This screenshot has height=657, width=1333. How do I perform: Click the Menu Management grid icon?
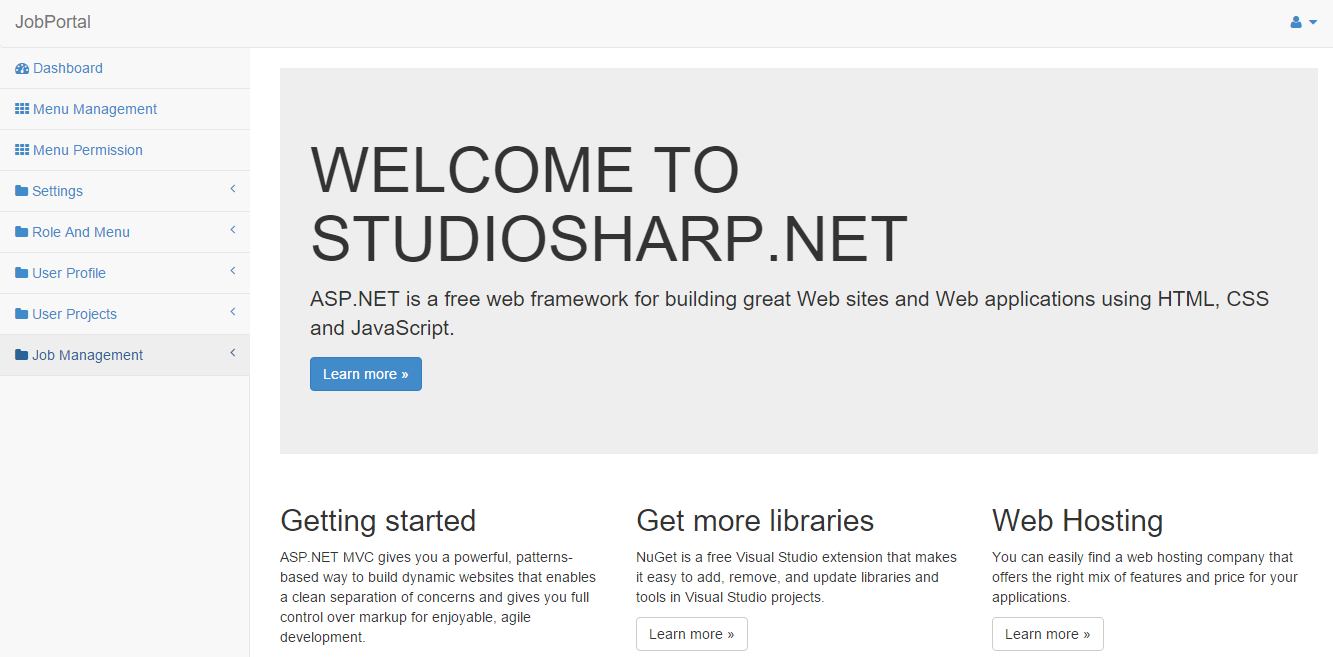(x=22, y=109)
